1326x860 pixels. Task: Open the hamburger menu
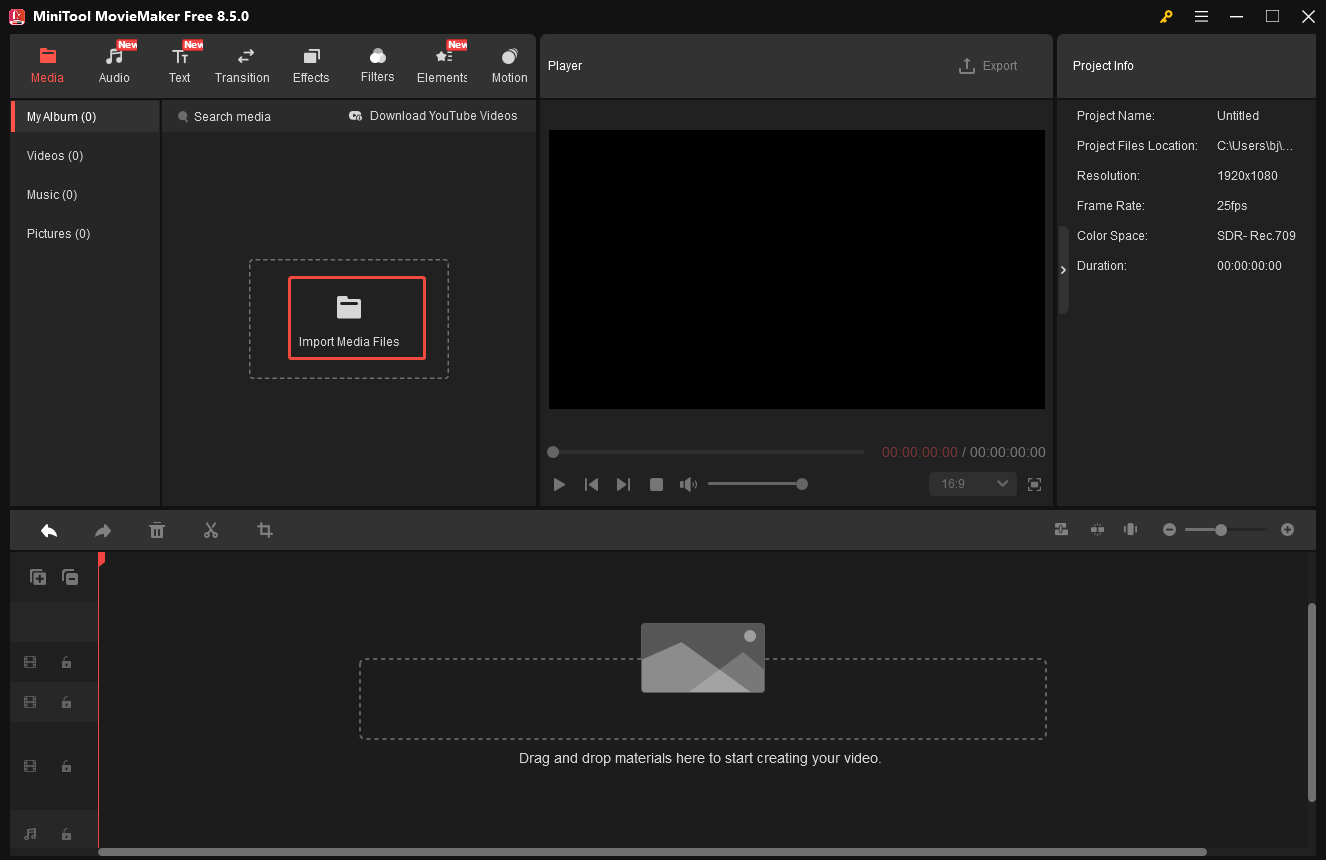1201,16
